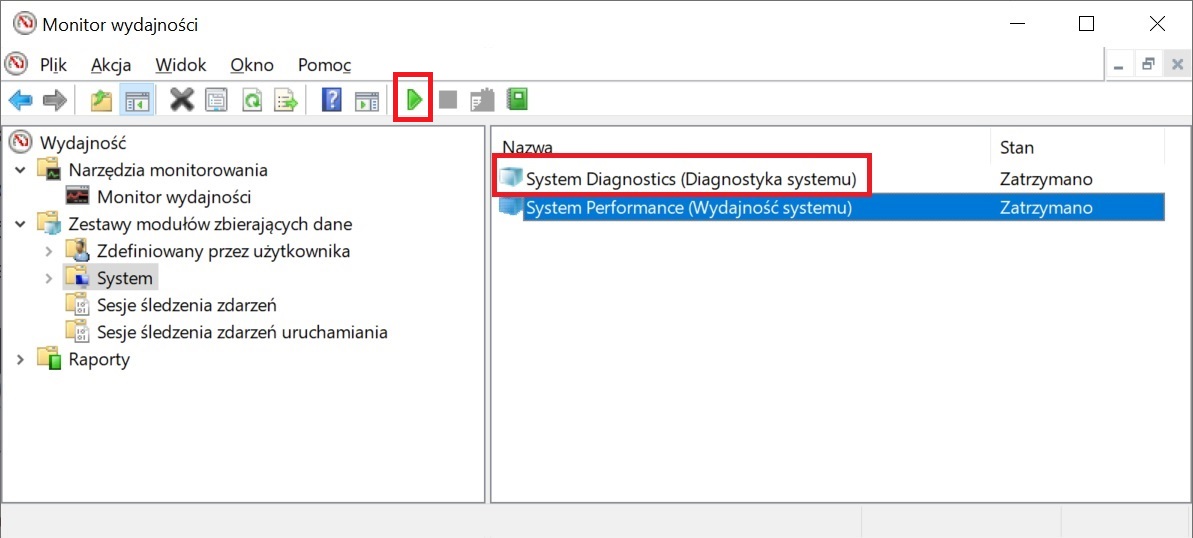Viewport: 1193px width, 538px height.
Task: Select System Diagnostics (Diagnostyka systemu) entry
Action: [x=691, y=179]
